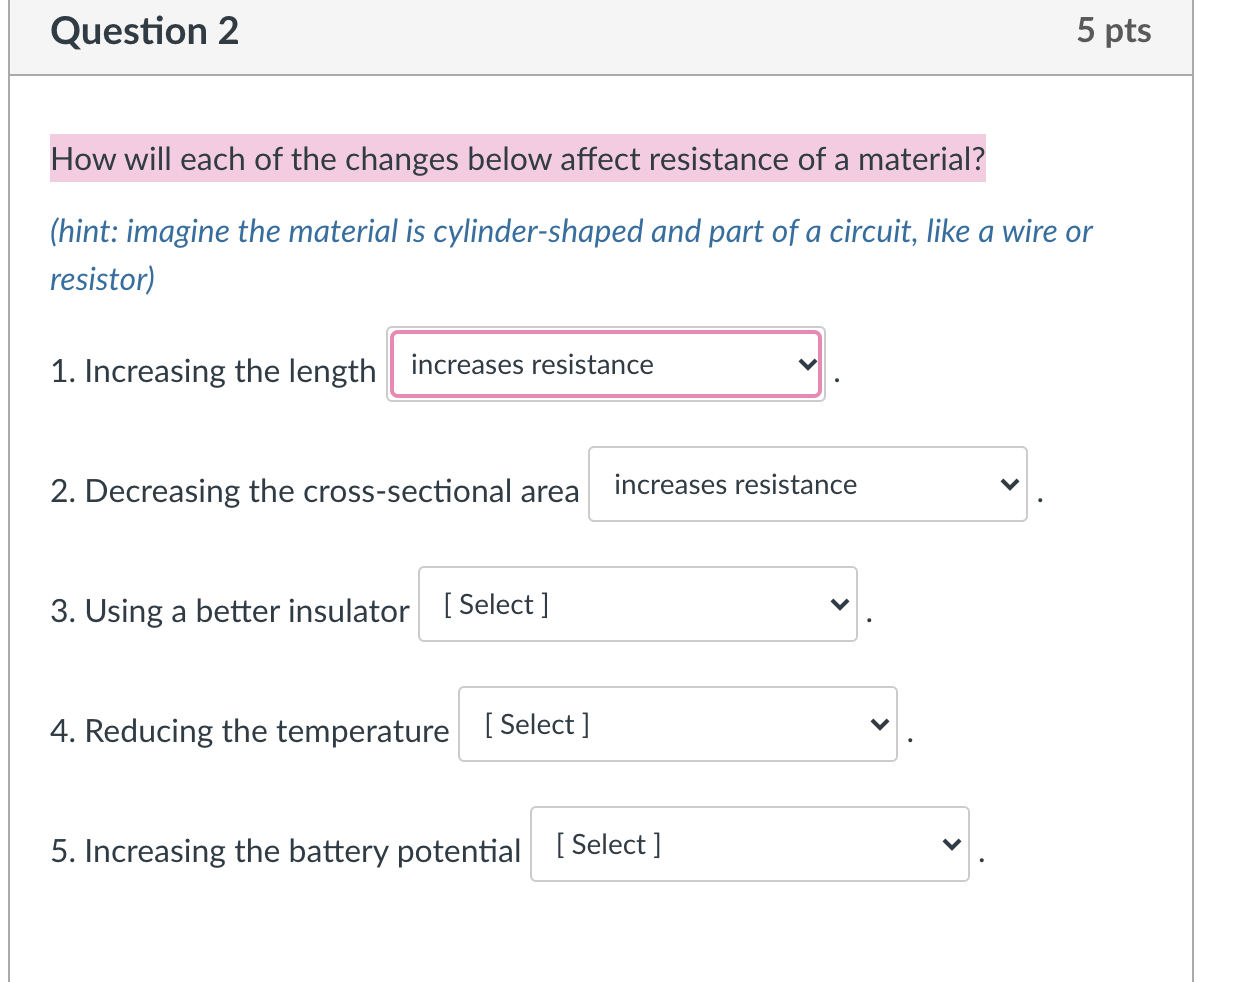Click the "1. Increasing the length" label
This screenshot has width=1241, height=982.
[x=213, y=371]
